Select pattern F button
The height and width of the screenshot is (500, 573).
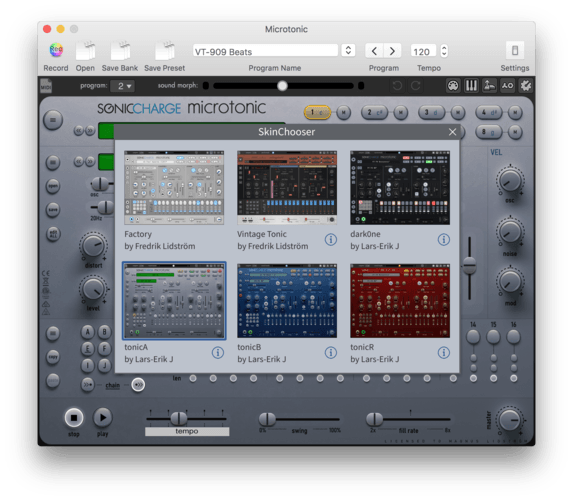105,348
